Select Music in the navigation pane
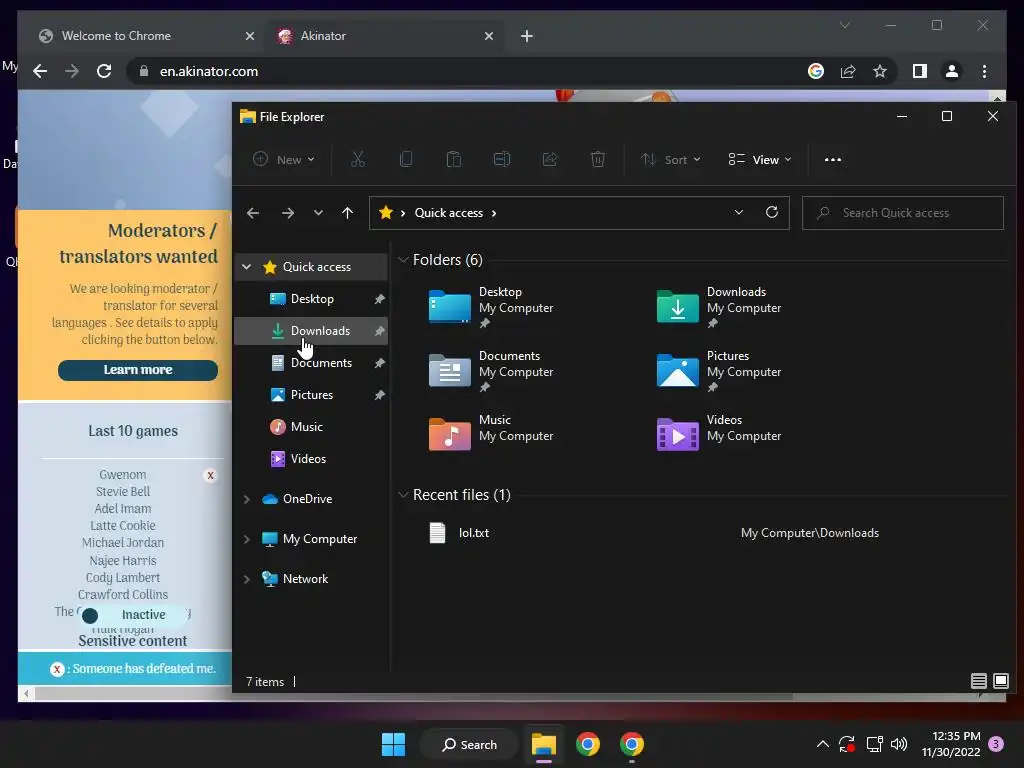 pos(312,426)
